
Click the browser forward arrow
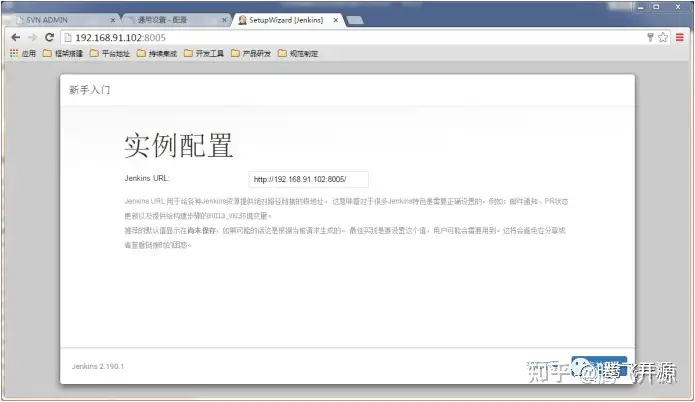tap(32, 38)
